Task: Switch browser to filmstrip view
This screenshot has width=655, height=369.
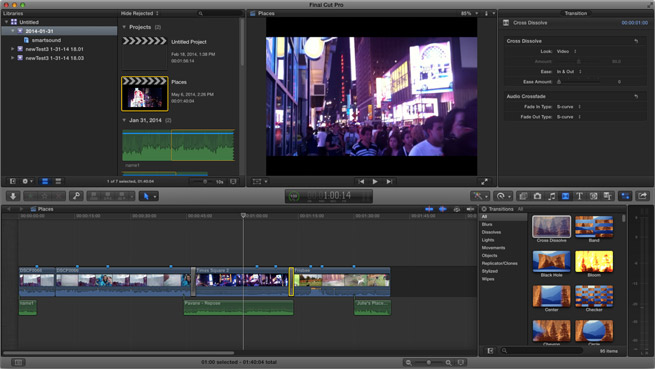Action: (x=45, y=181)
